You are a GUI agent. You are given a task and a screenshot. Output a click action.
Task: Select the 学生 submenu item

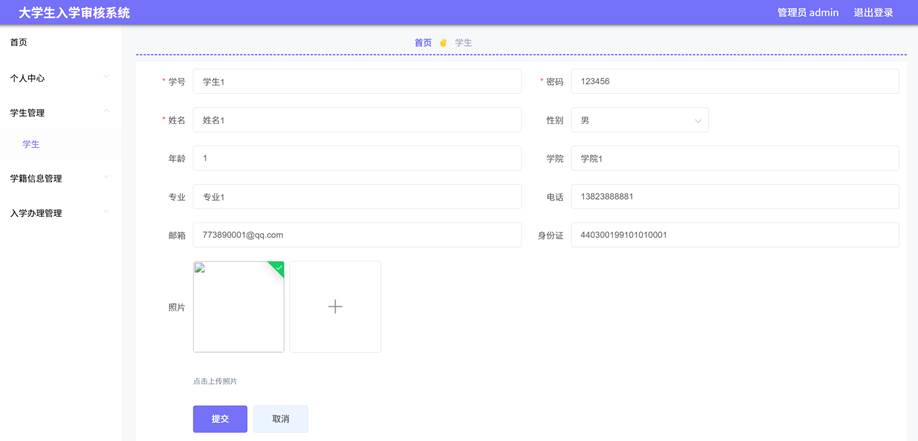[60, 144]
